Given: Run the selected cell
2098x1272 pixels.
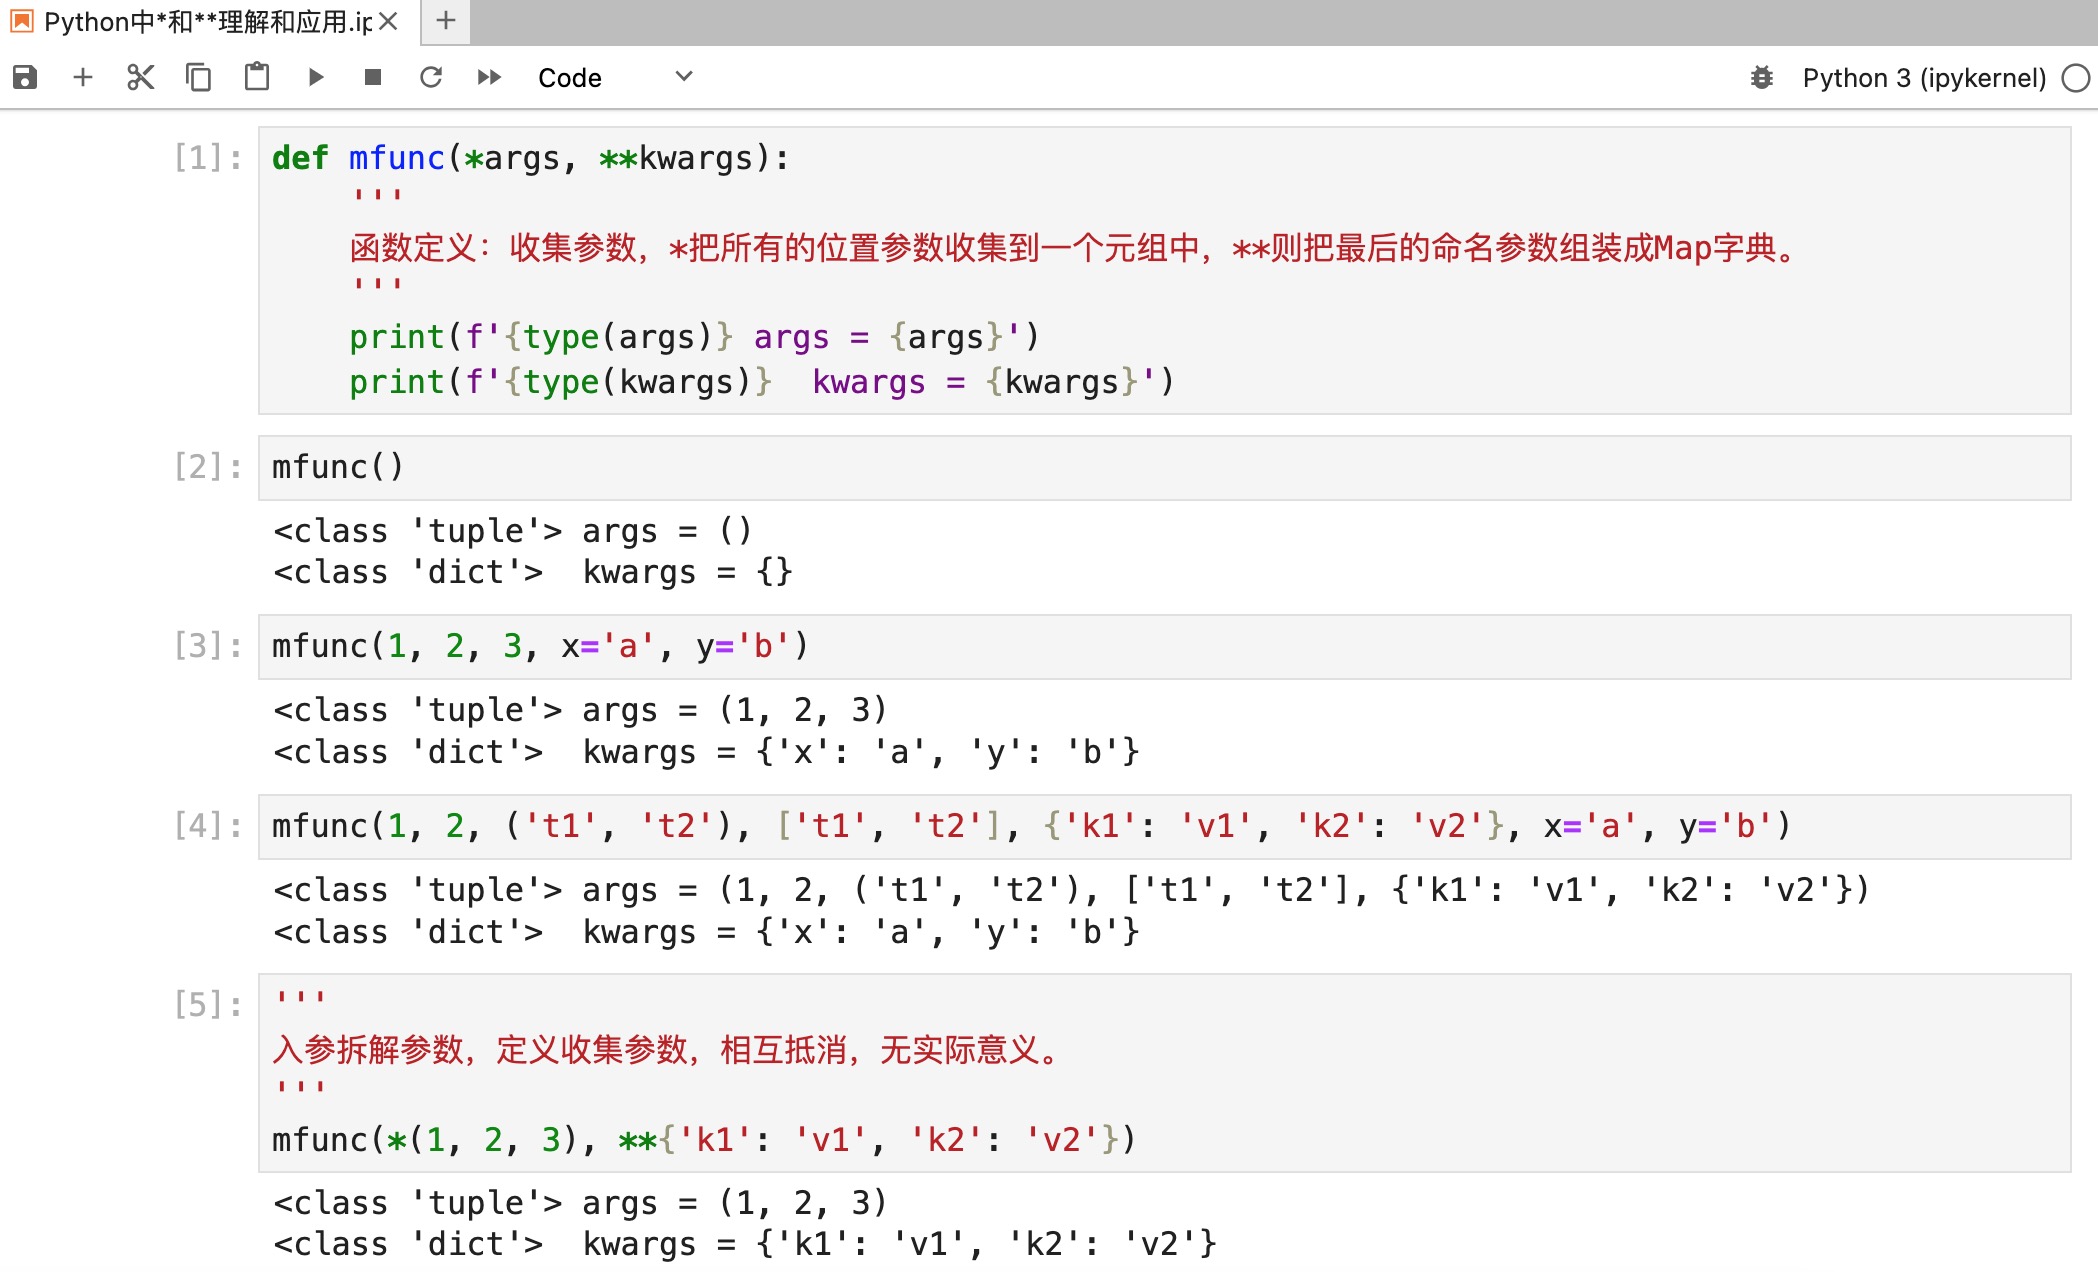Looking at the screenshot, I should pos(316,77).
